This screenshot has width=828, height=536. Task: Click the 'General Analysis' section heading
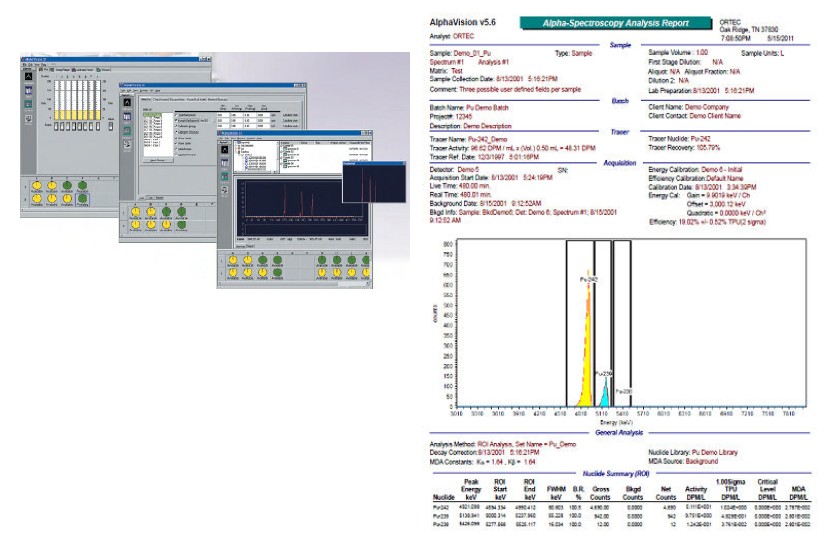coord(619,432)
